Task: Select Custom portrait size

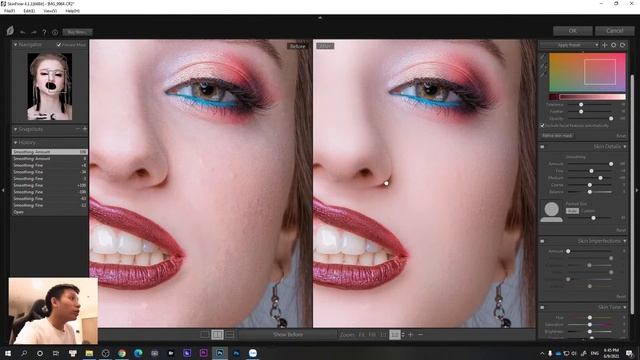Action: coord(588,211)
